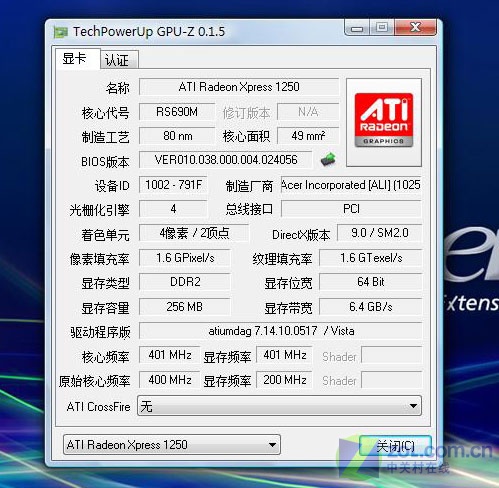Click the 修订版本 label

tap(246, 113)
